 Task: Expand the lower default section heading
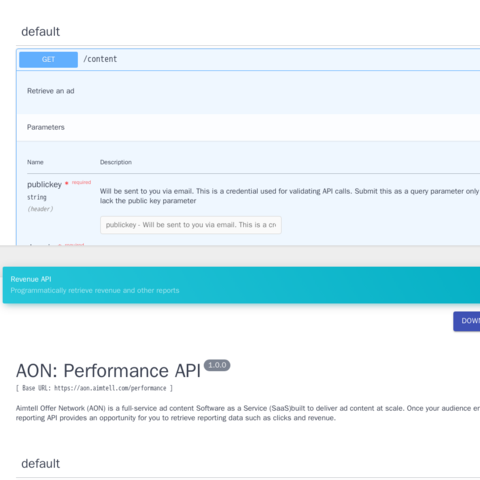click(x=40, y=464)
